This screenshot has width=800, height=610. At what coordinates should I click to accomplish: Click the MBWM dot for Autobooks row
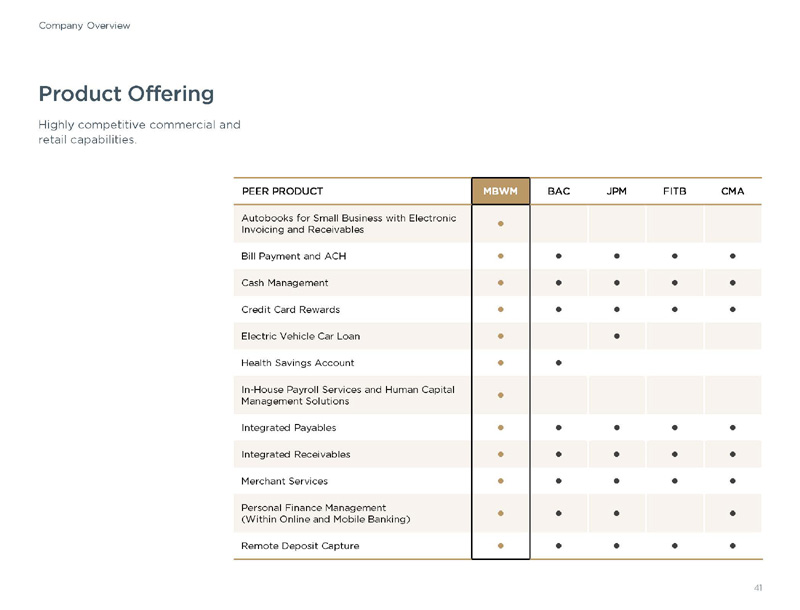(x=500, y=223)
